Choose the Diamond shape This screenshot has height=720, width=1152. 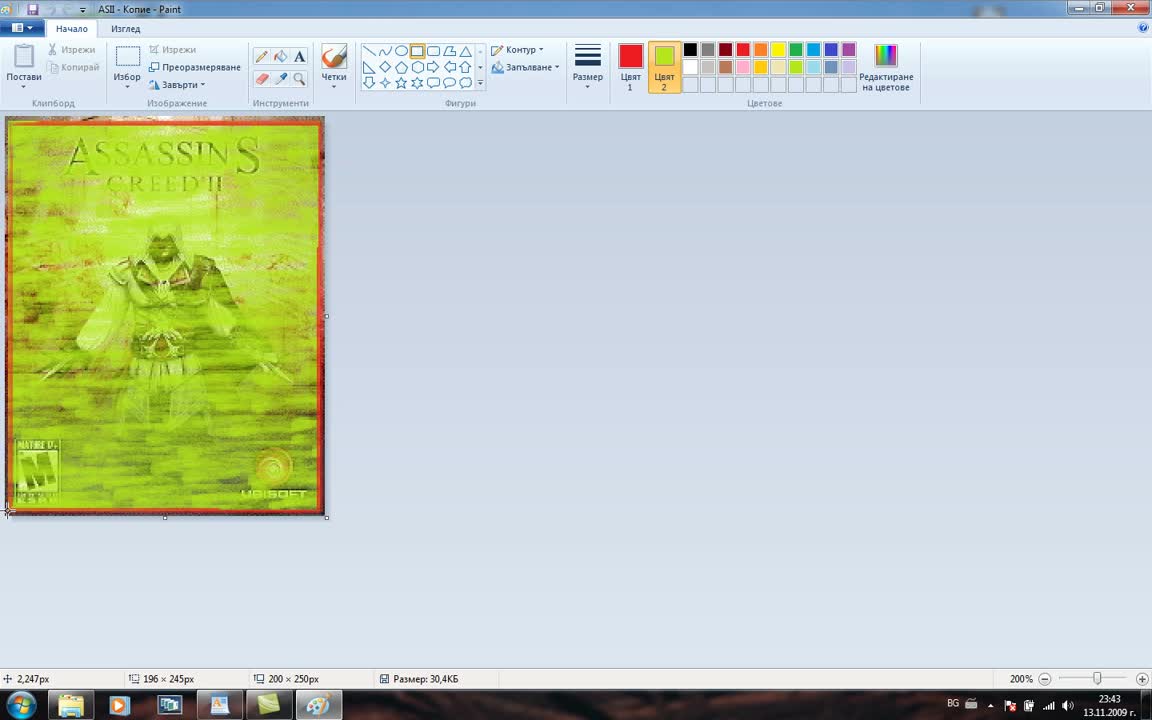(x=385, y=67)
